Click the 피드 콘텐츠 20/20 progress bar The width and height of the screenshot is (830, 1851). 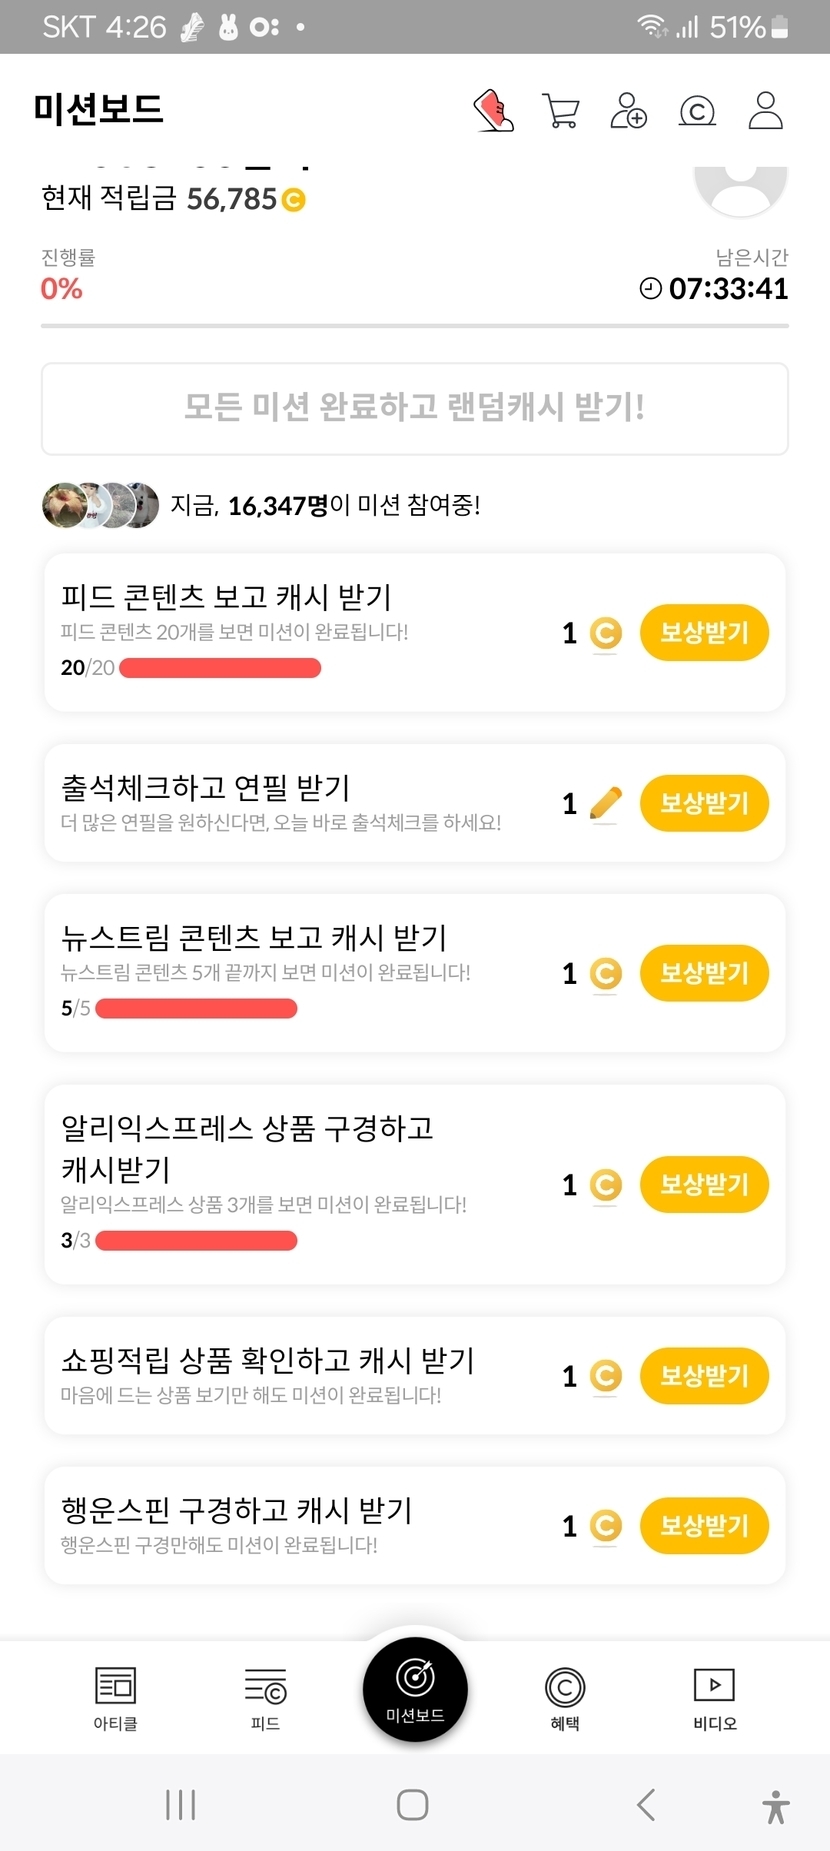click(220, 668)
